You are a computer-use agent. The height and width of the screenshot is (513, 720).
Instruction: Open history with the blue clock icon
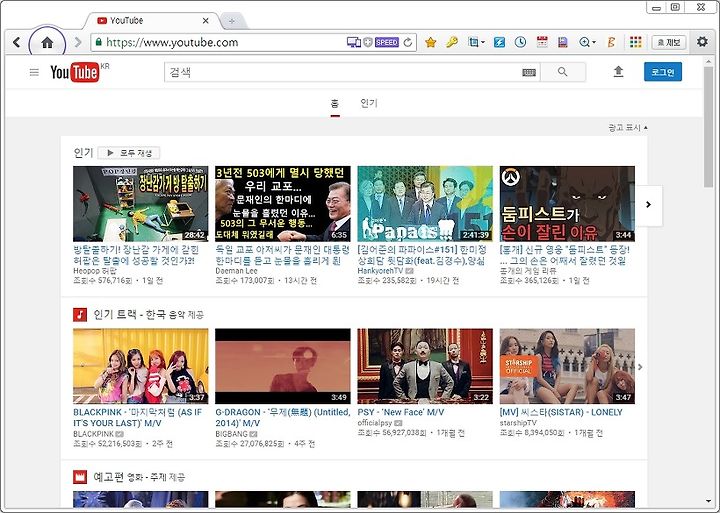[x=520, y=42]
